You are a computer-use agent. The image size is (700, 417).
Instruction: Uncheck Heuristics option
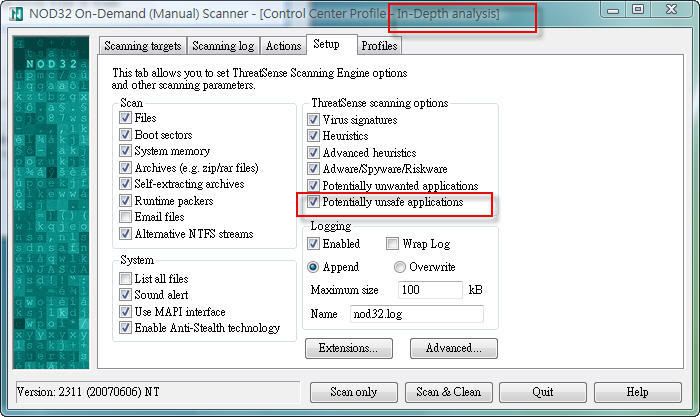pyautogui.click(x=313, y=136)
